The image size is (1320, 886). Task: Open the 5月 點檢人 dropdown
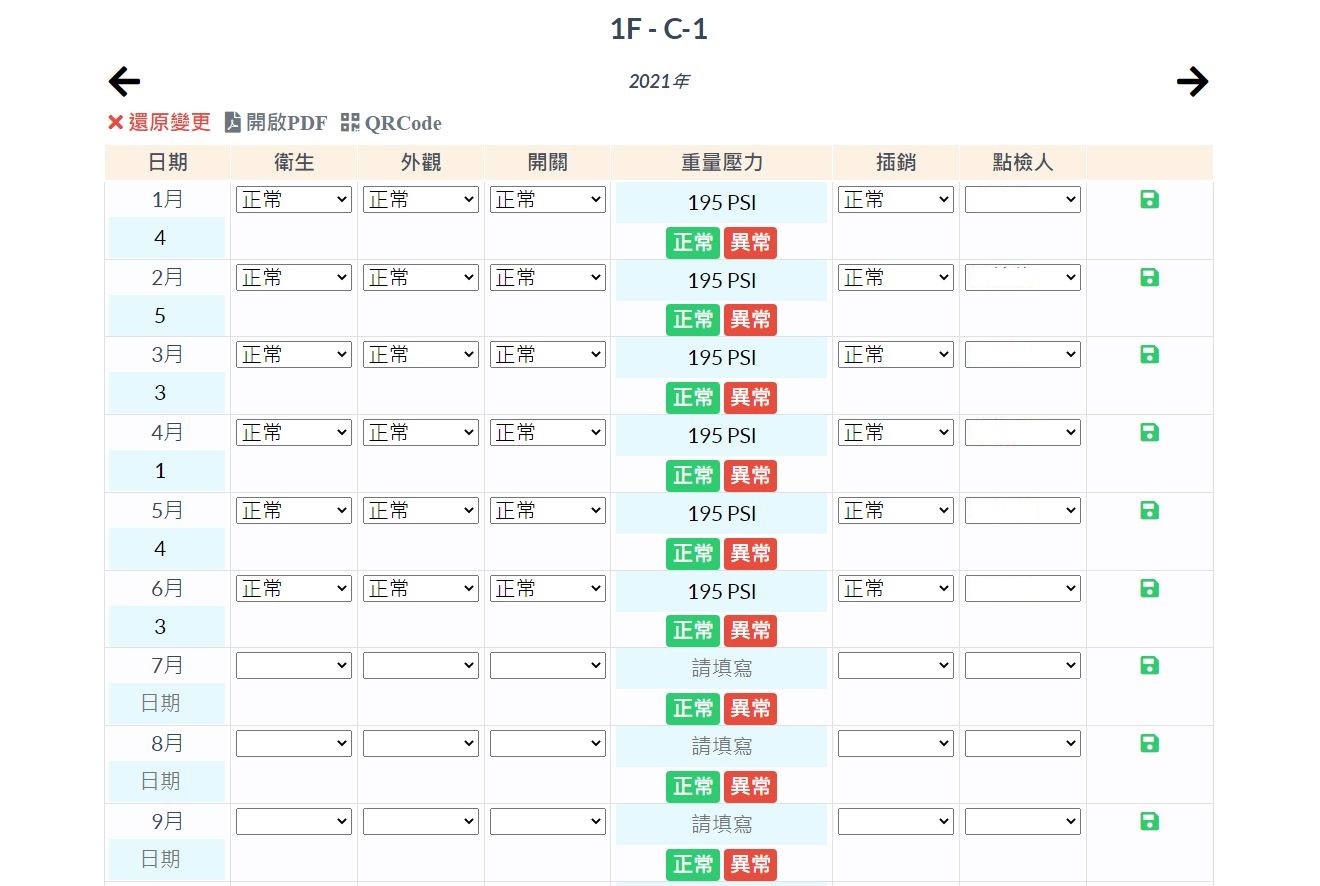pyautogui.click(x=1022, y=511)
